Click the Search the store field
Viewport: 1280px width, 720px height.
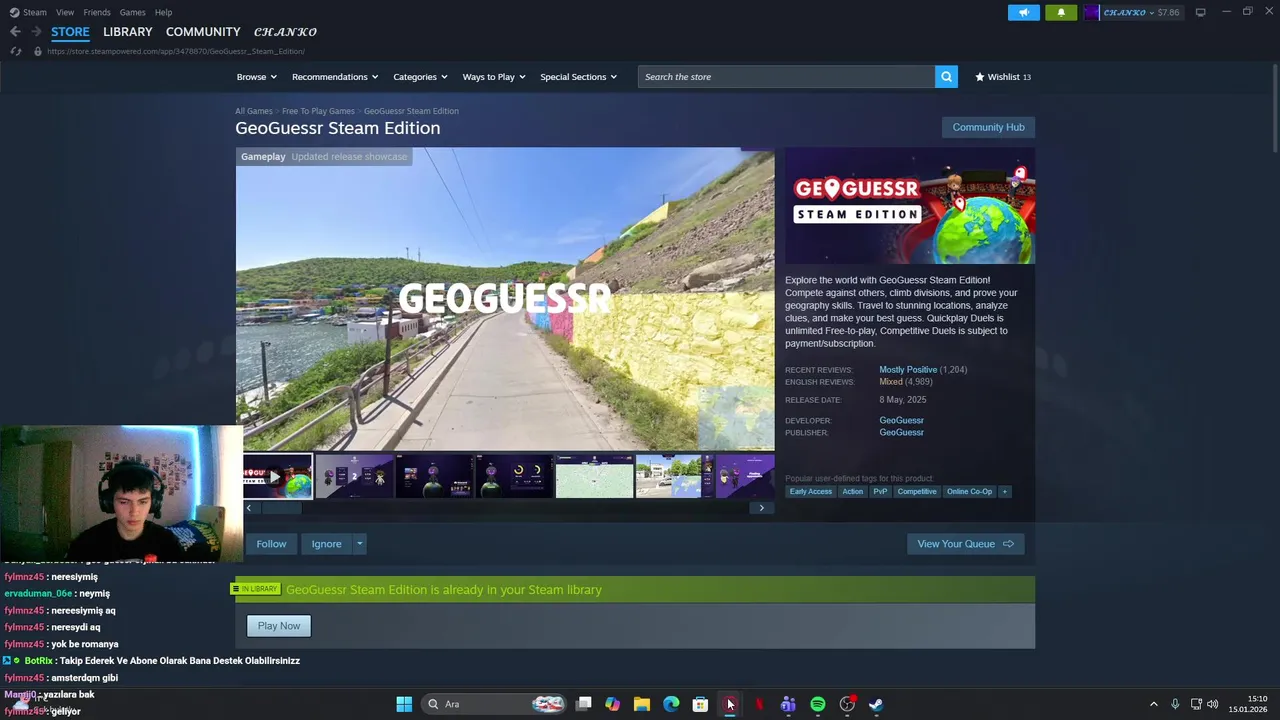coord(786,77)
